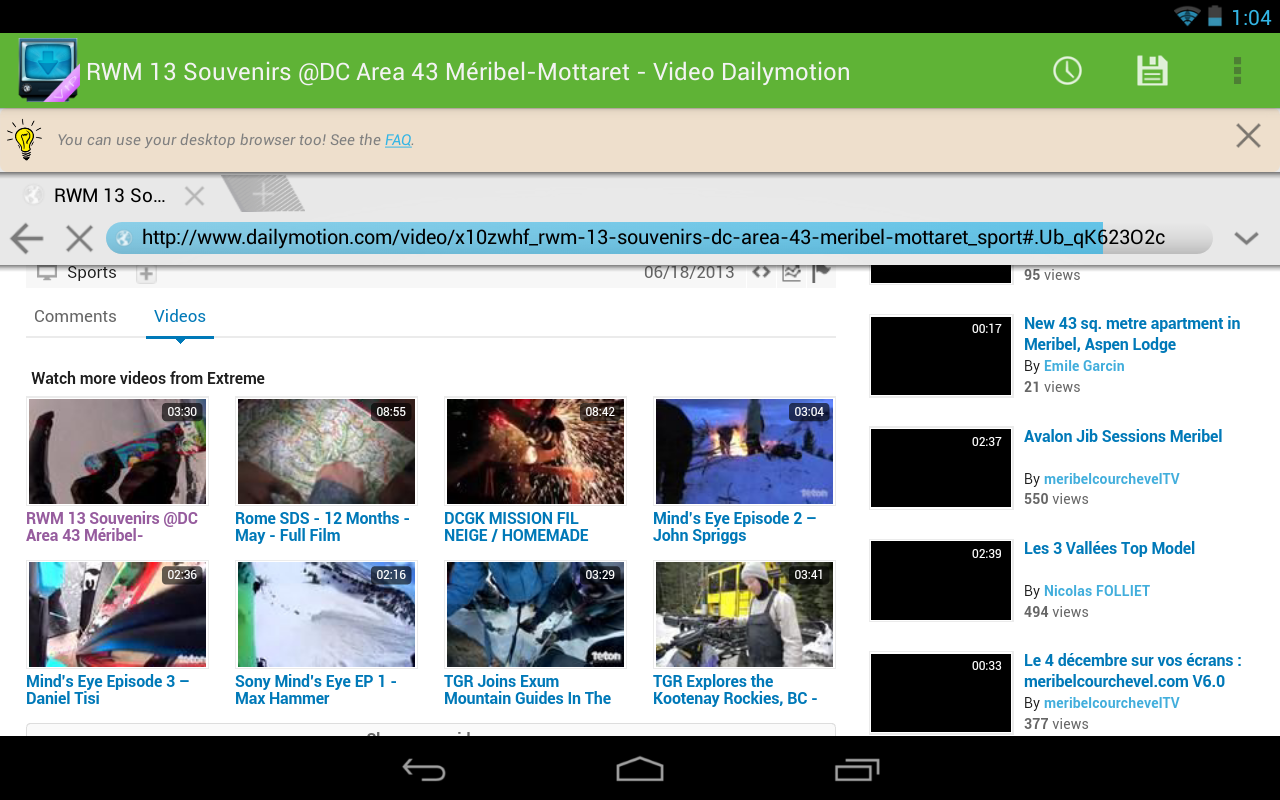1280x800 pixels.
Task: Click TGR Explores the Kootenay Rockies link
Action: click(735, 690)
